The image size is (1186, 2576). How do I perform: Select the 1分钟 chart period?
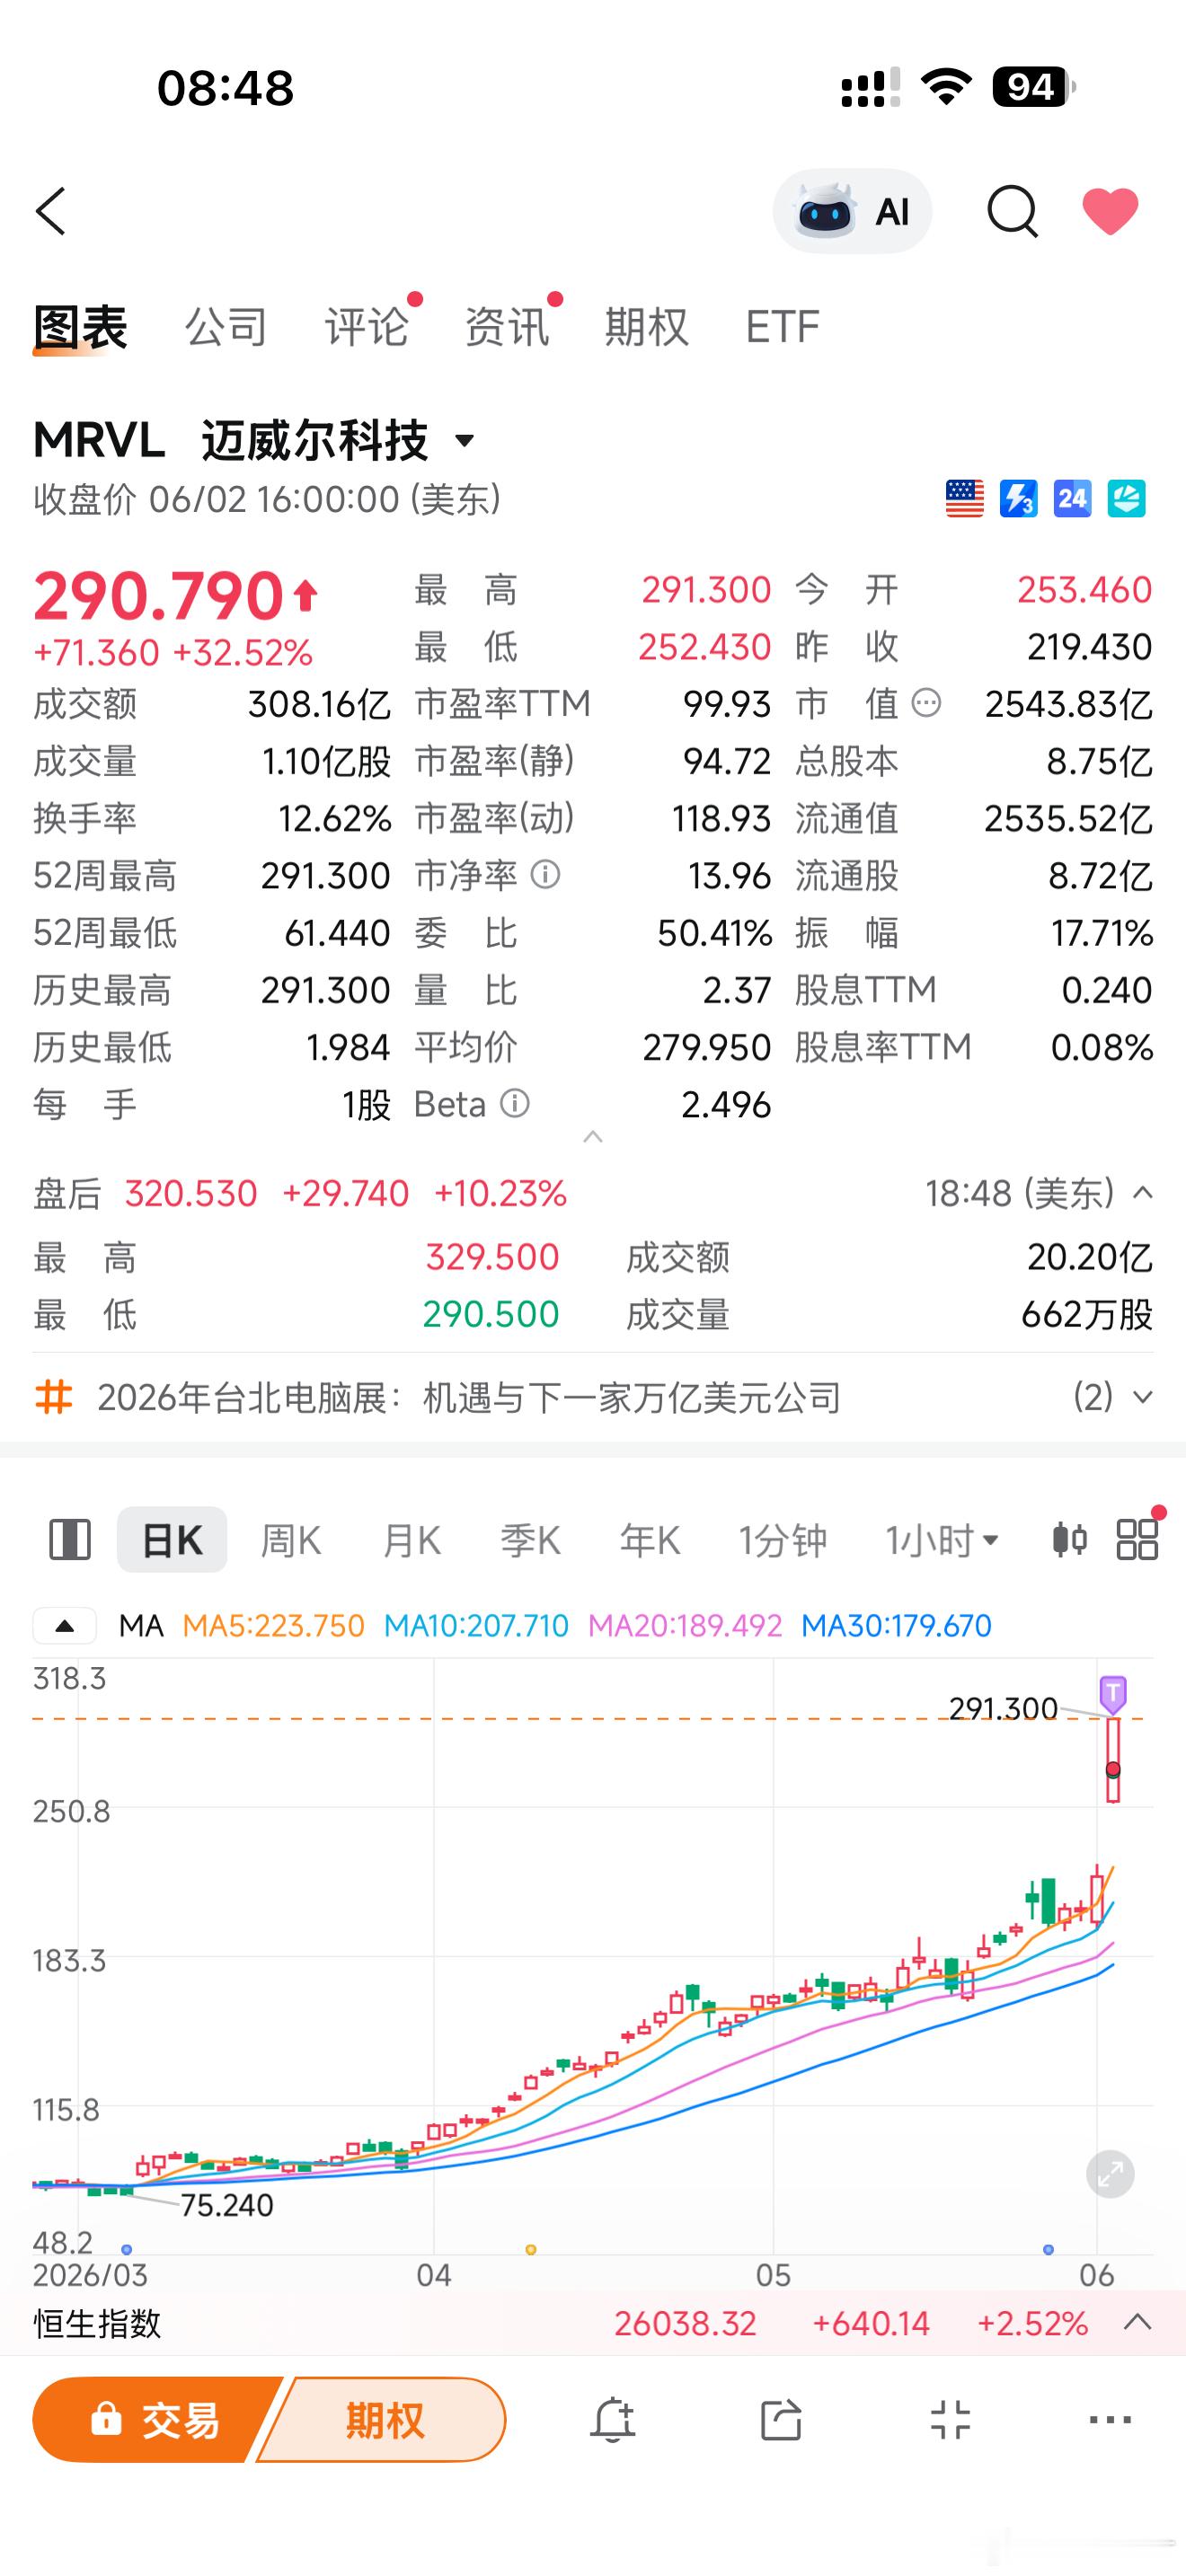pyautogui.click(x=783, y=1540)
